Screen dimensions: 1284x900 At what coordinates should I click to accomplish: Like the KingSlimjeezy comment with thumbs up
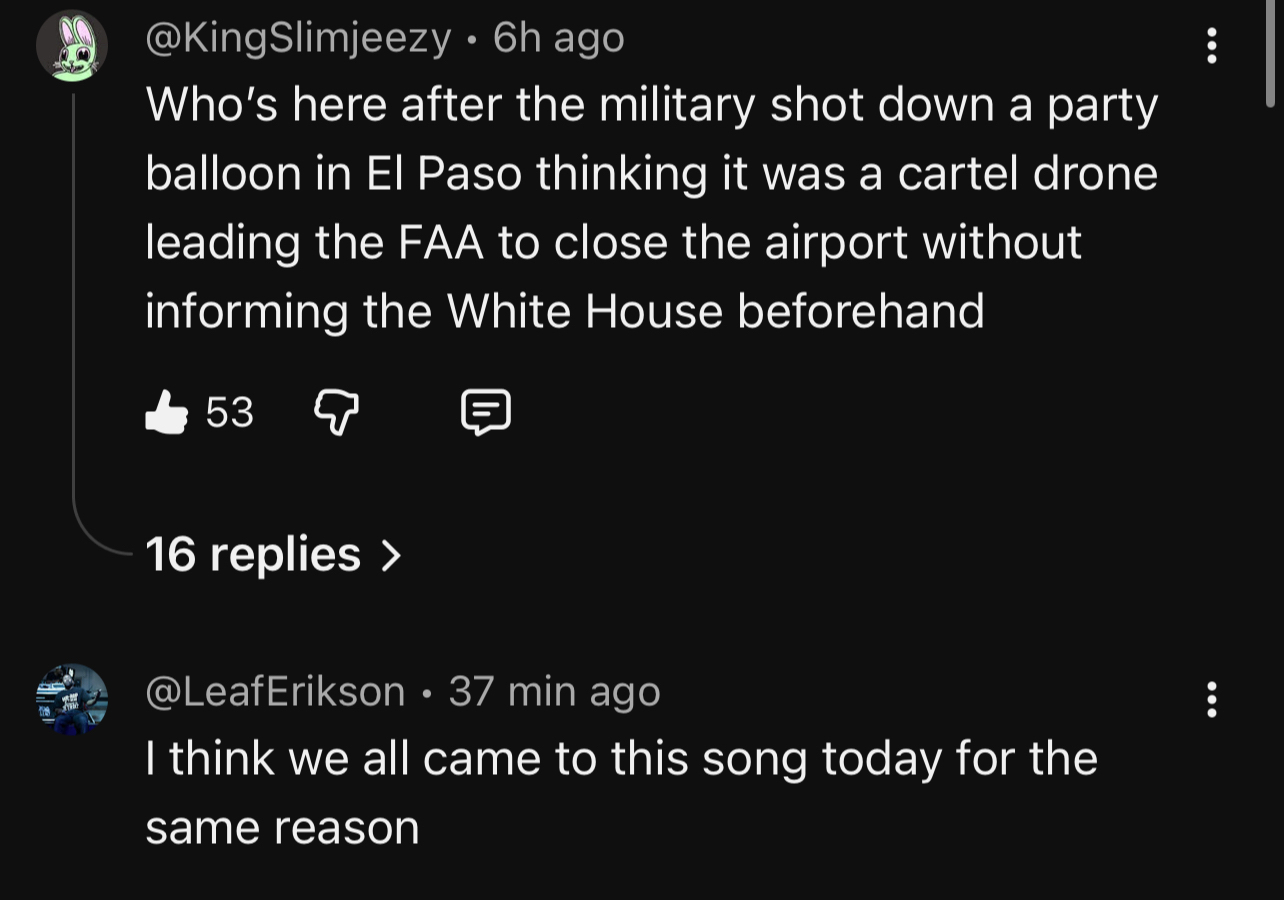click(167, 412)
